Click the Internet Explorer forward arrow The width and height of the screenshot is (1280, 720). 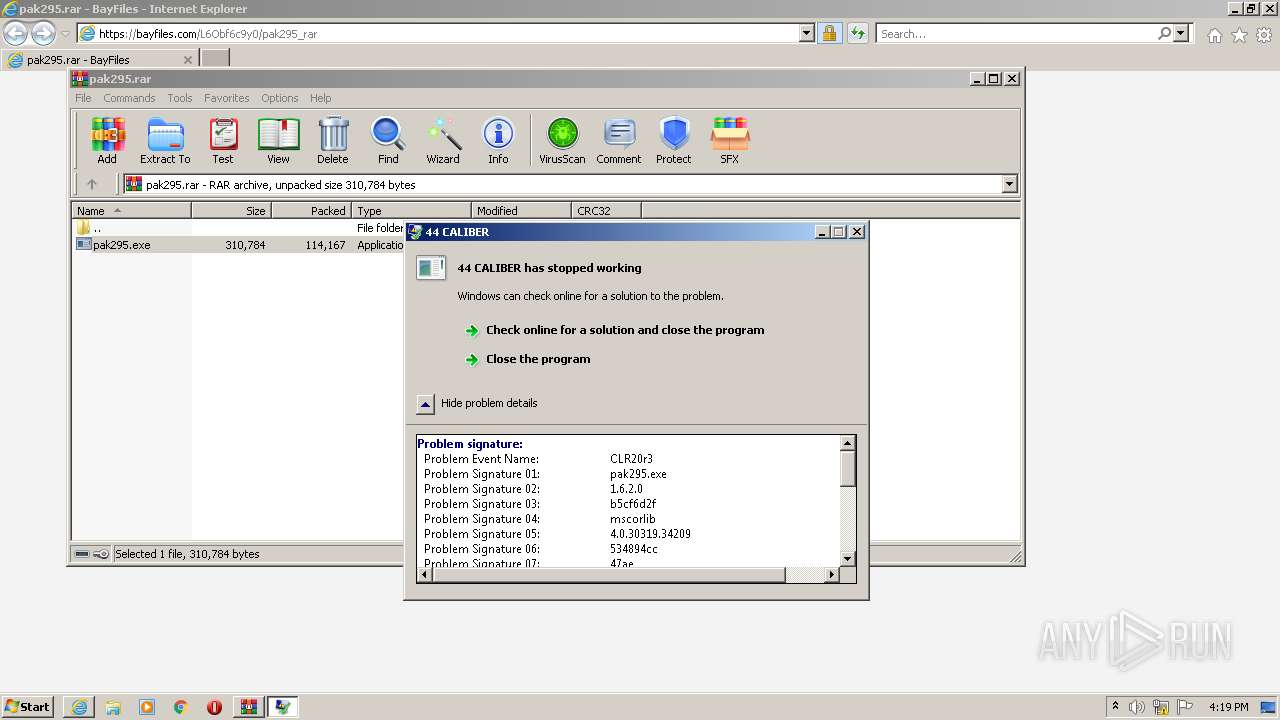pos(43,33)
